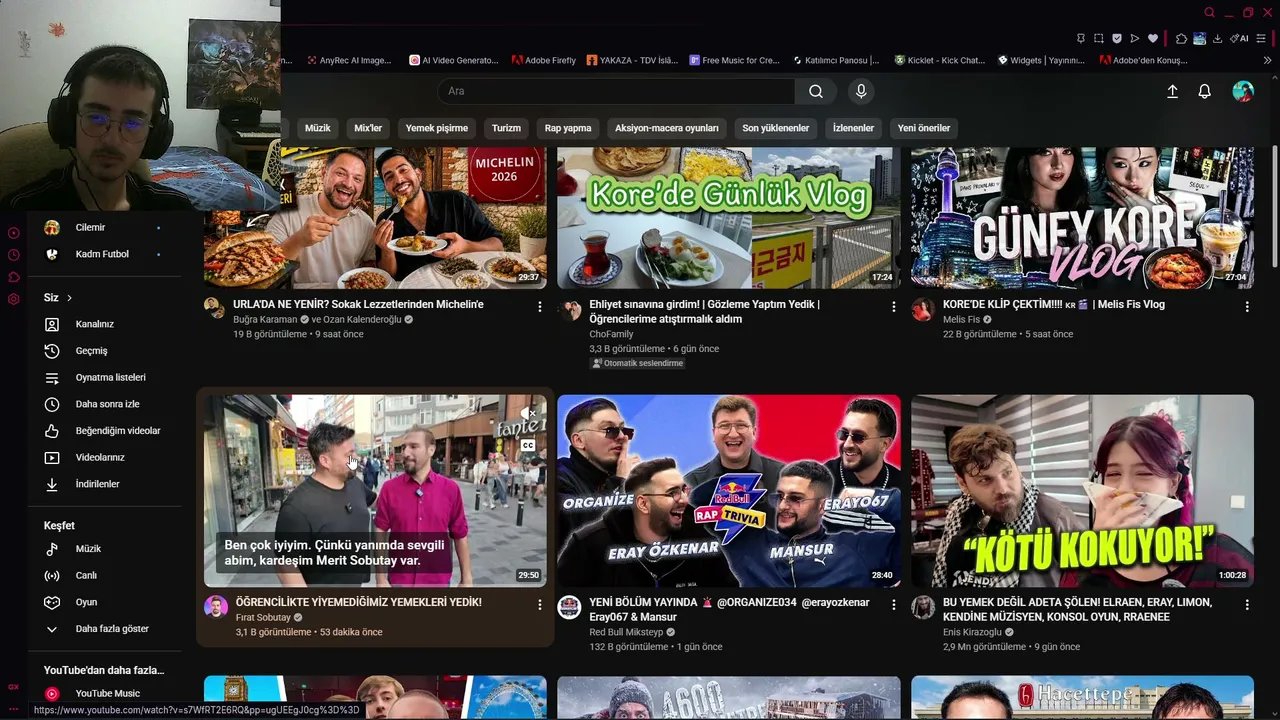Select the Yemek pişirme filter chip
The width and height of the screenshot is (1280, 720).
[437, 128]
